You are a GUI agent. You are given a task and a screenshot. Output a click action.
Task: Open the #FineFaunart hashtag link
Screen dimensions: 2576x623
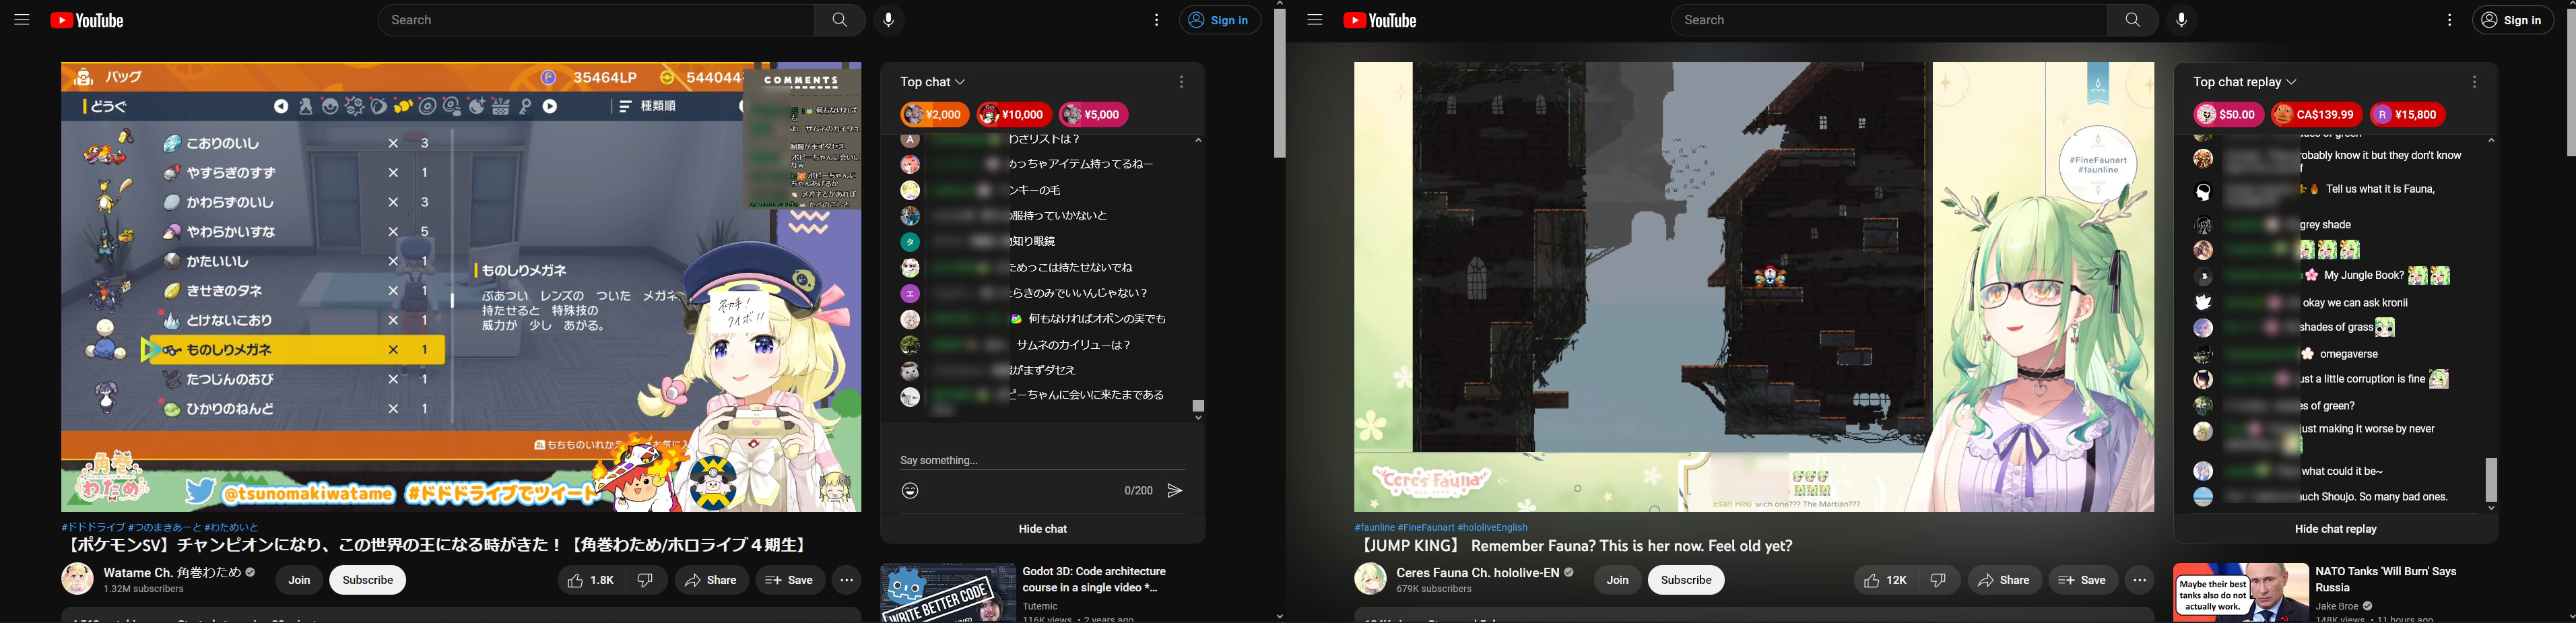tap(1426, 527)
